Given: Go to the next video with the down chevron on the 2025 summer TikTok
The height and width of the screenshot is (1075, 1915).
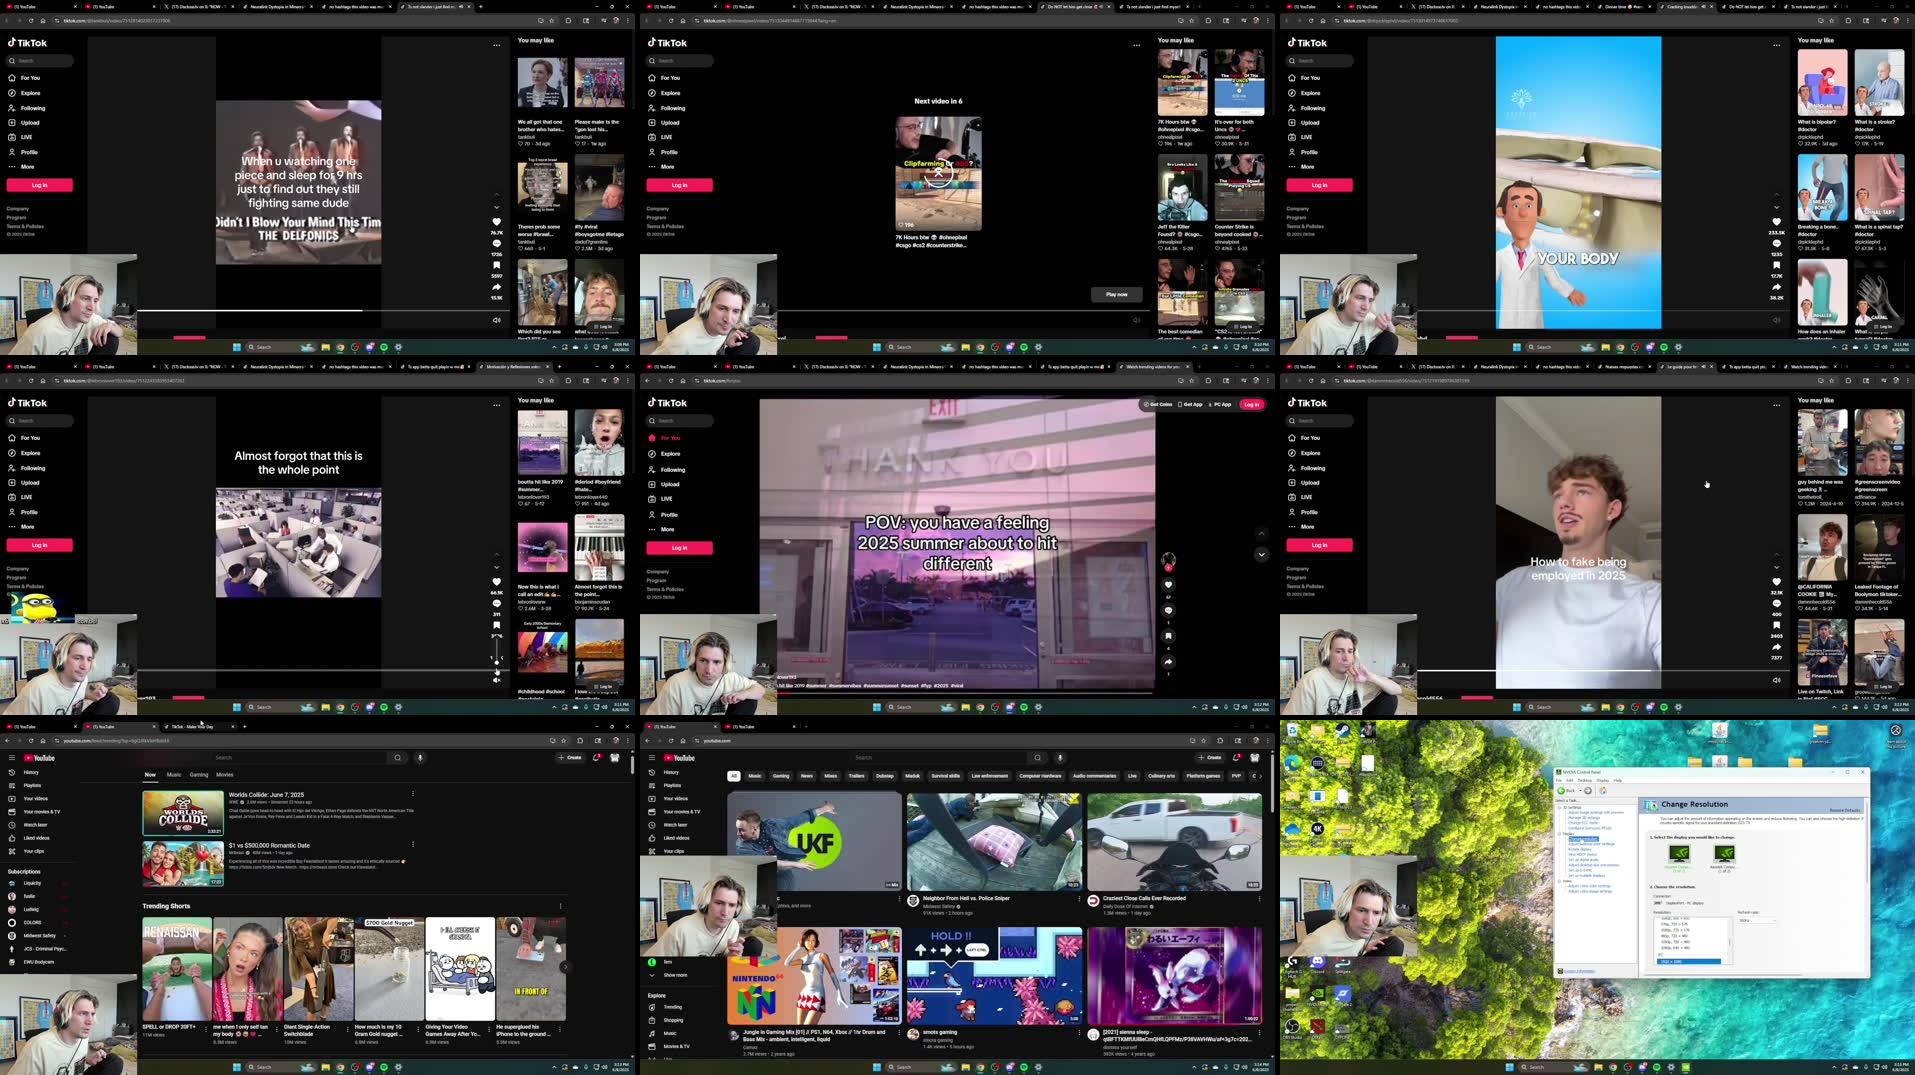Looking at the screenshot, I should pos(1261,554).
